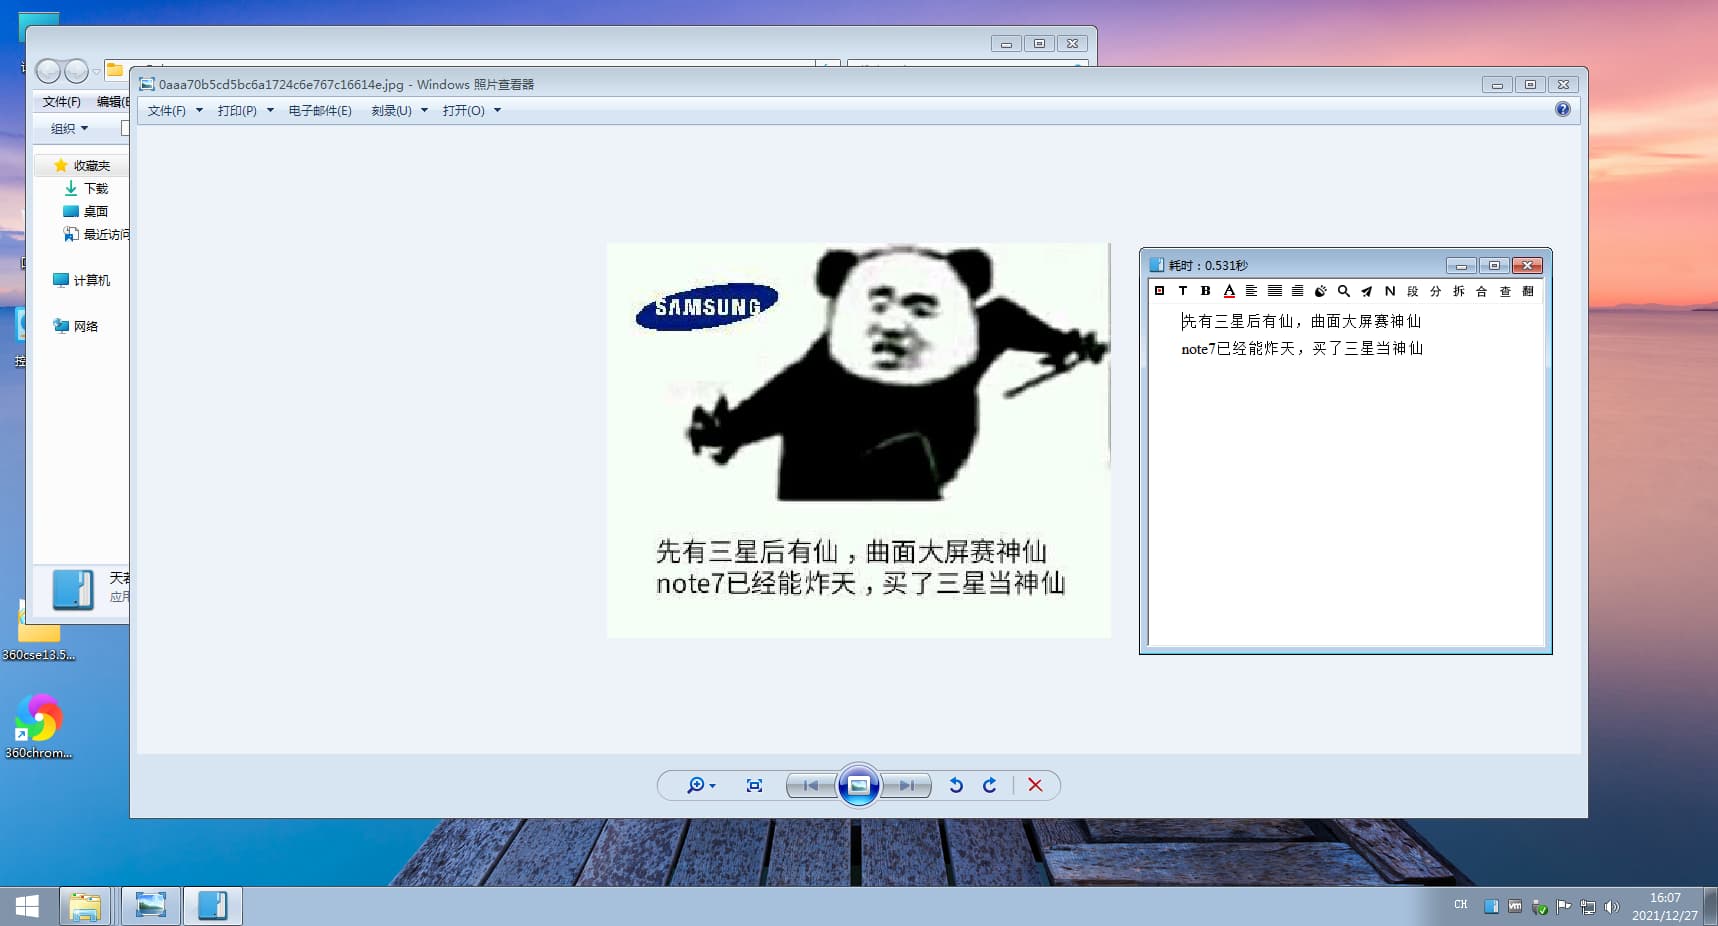Image resolution: width=1718 pixels, height=926 pixels.
Task: Toggle bold B in the OCR toolbar
Action: pyautogui.click(x=1205, y=291)
